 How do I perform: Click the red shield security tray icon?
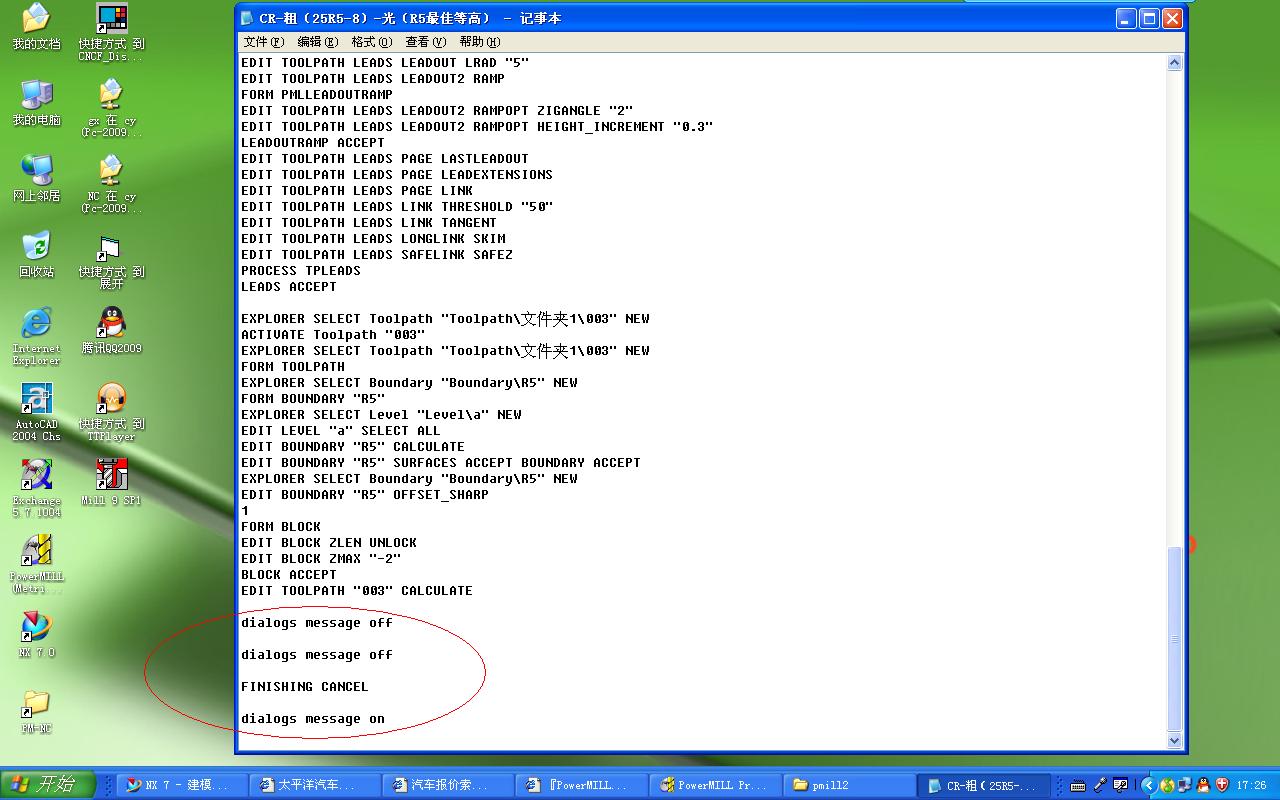coord(1221,785)
